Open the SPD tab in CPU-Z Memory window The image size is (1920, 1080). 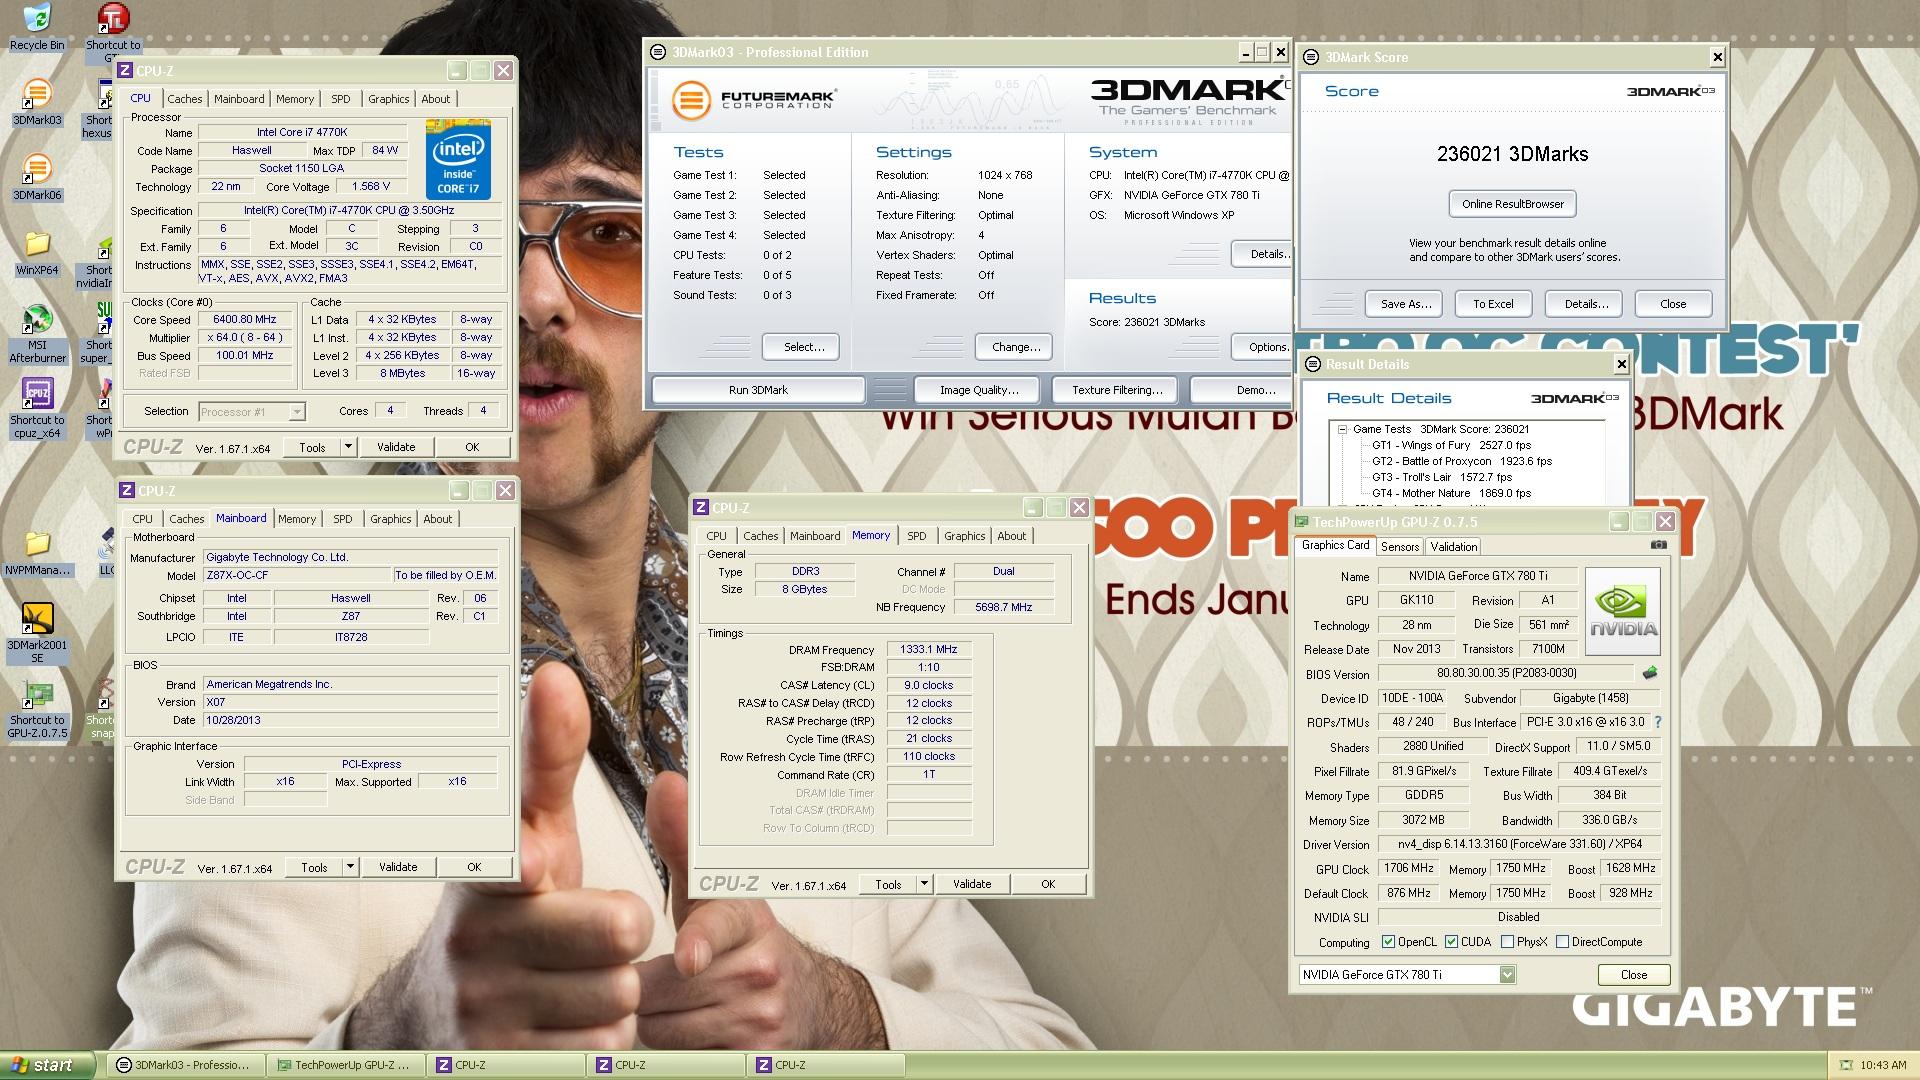click(x=917, y=536)
